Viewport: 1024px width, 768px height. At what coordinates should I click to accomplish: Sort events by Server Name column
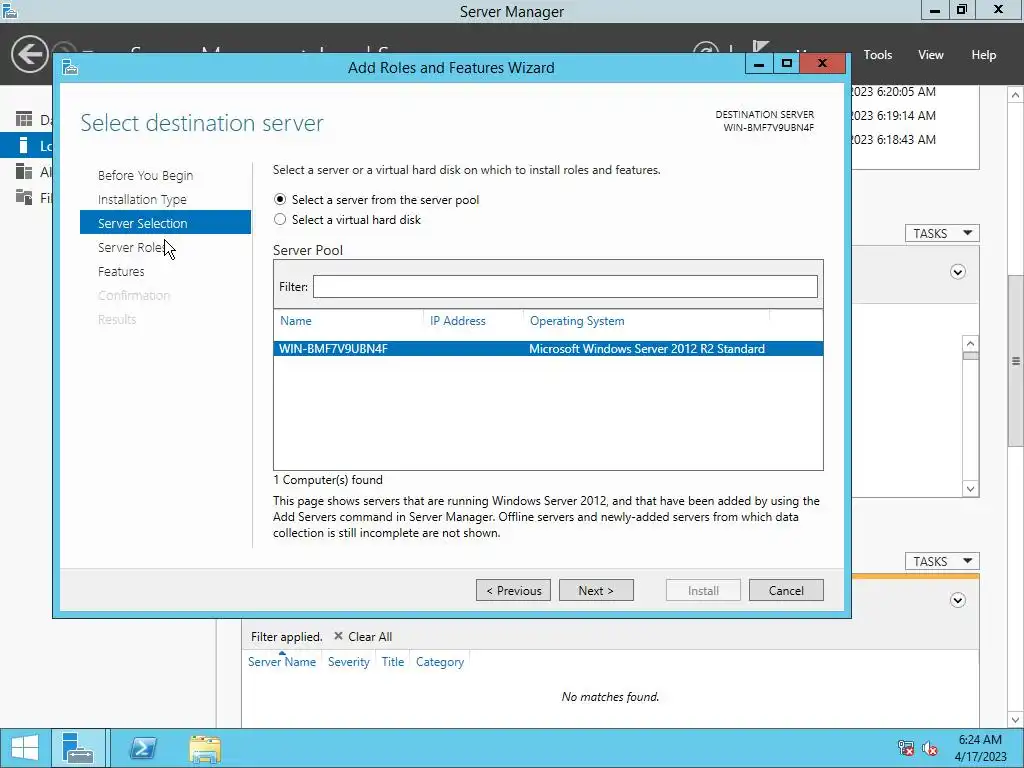281,662
